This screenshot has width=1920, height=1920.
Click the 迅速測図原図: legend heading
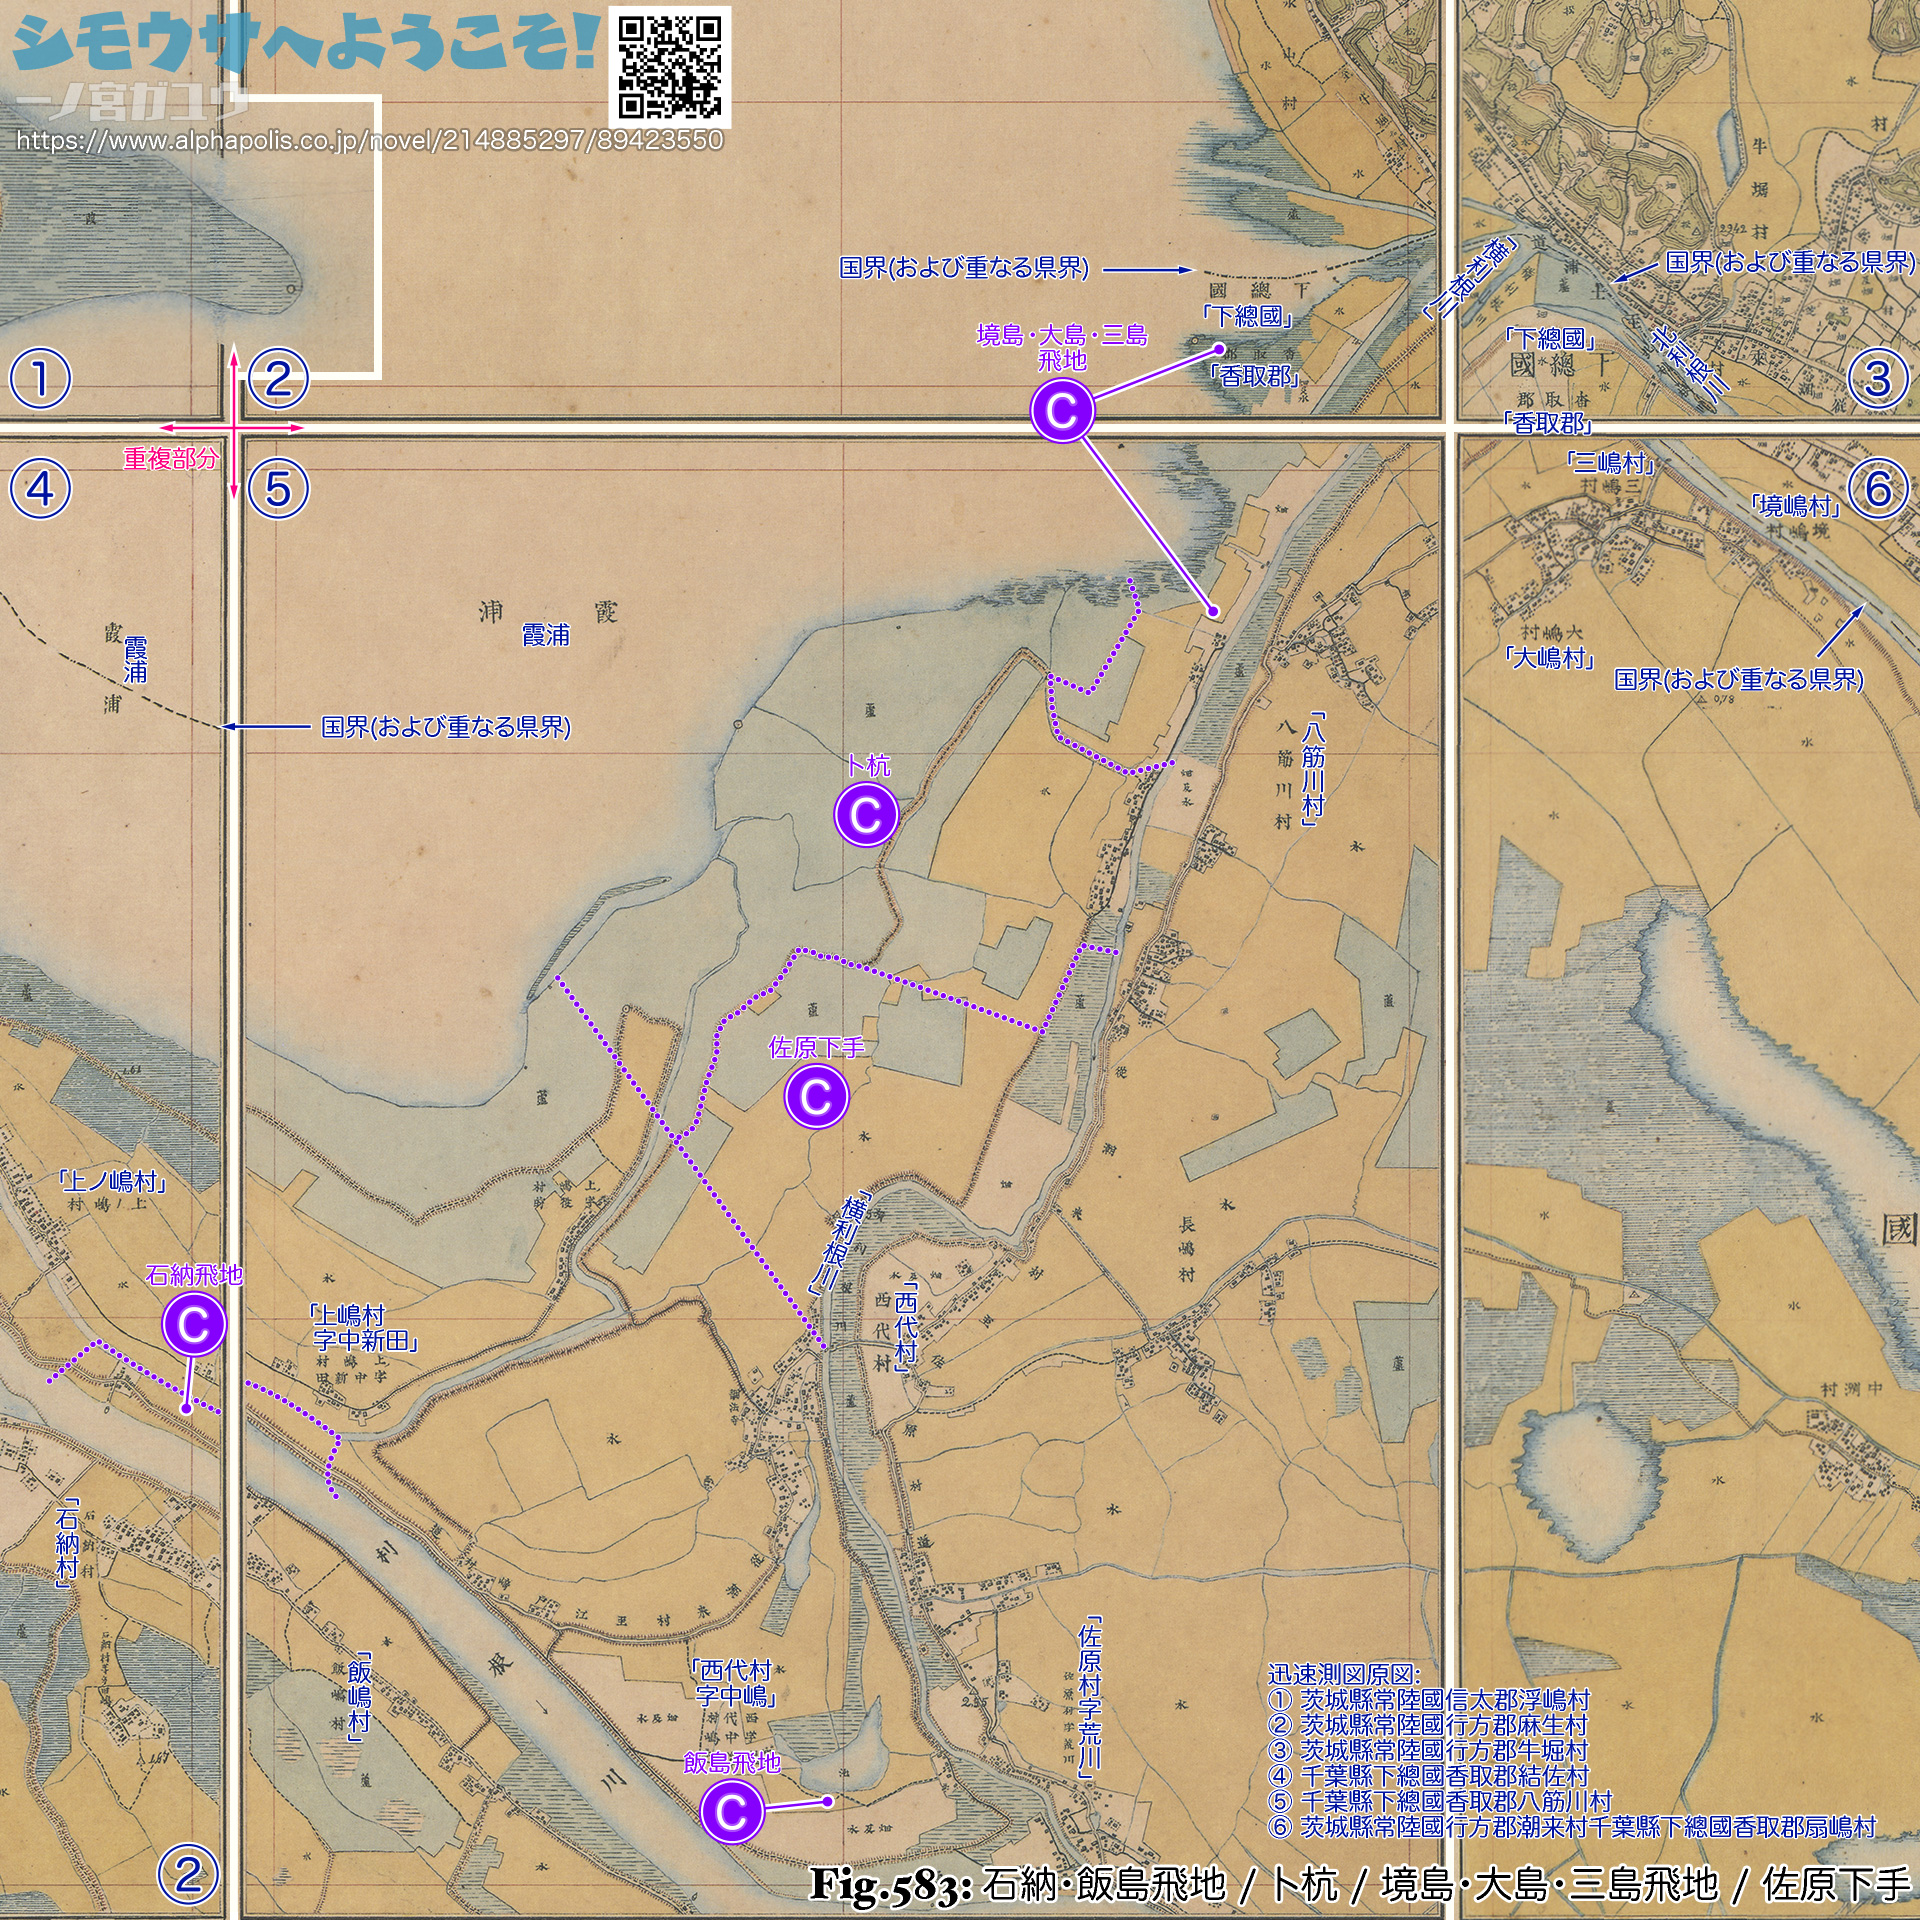point(1343,1674)
